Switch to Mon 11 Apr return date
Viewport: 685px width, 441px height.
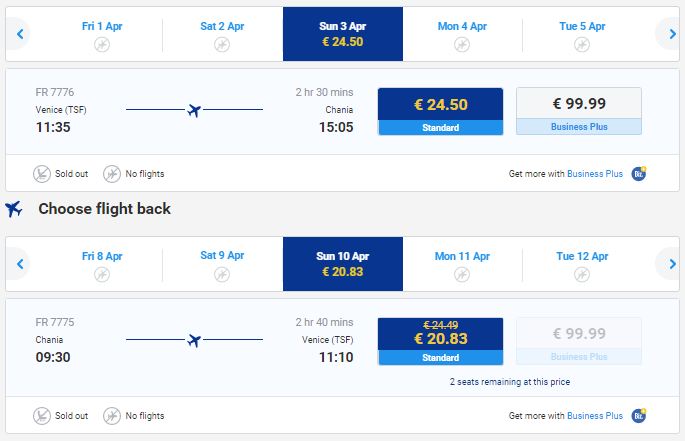[x=462, y=264]
